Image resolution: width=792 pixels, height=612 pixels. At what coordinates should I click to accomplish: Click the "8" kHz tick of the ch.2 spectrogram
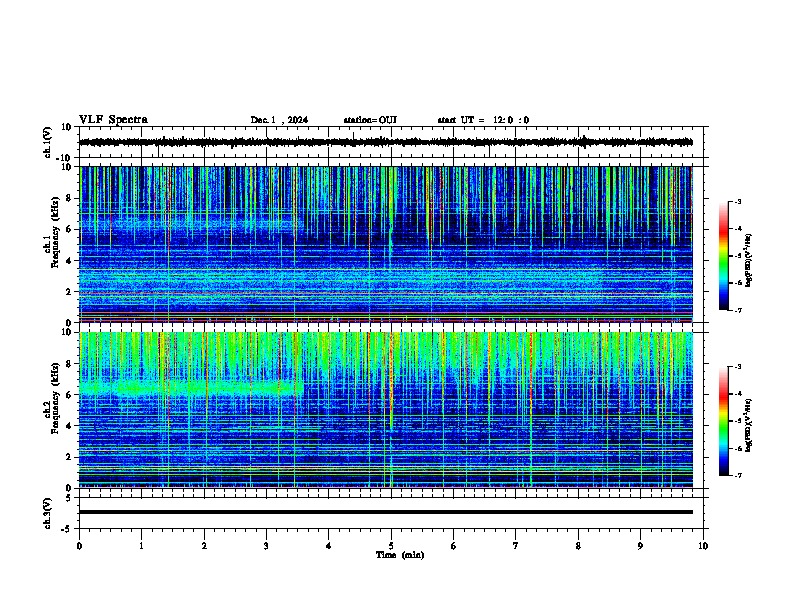tap(70, 364)
